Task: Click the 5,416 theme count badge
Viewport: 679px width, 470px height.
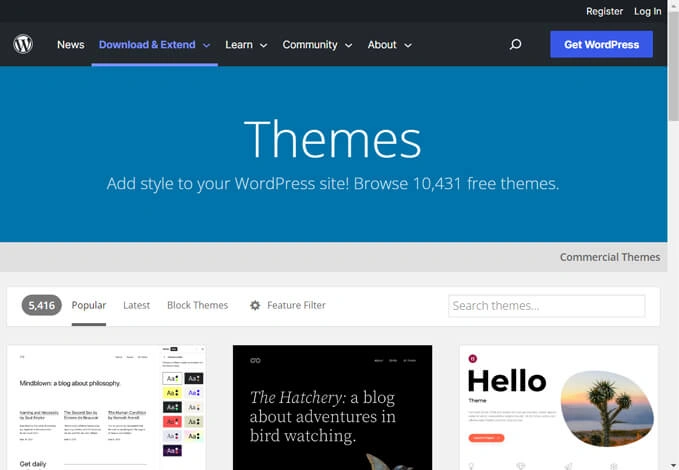Action: 42,305
